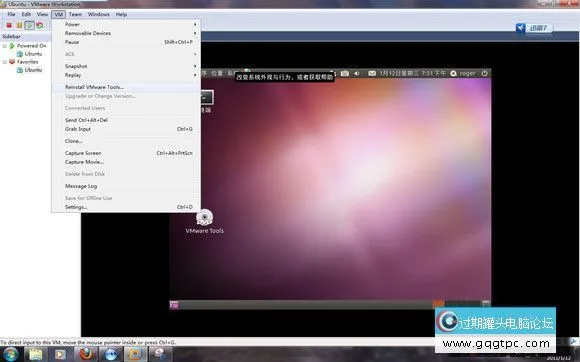The image size is (580, 362).
Task: Choose Send Ctrl+Alt+Del
Action: tap(126, 120)
